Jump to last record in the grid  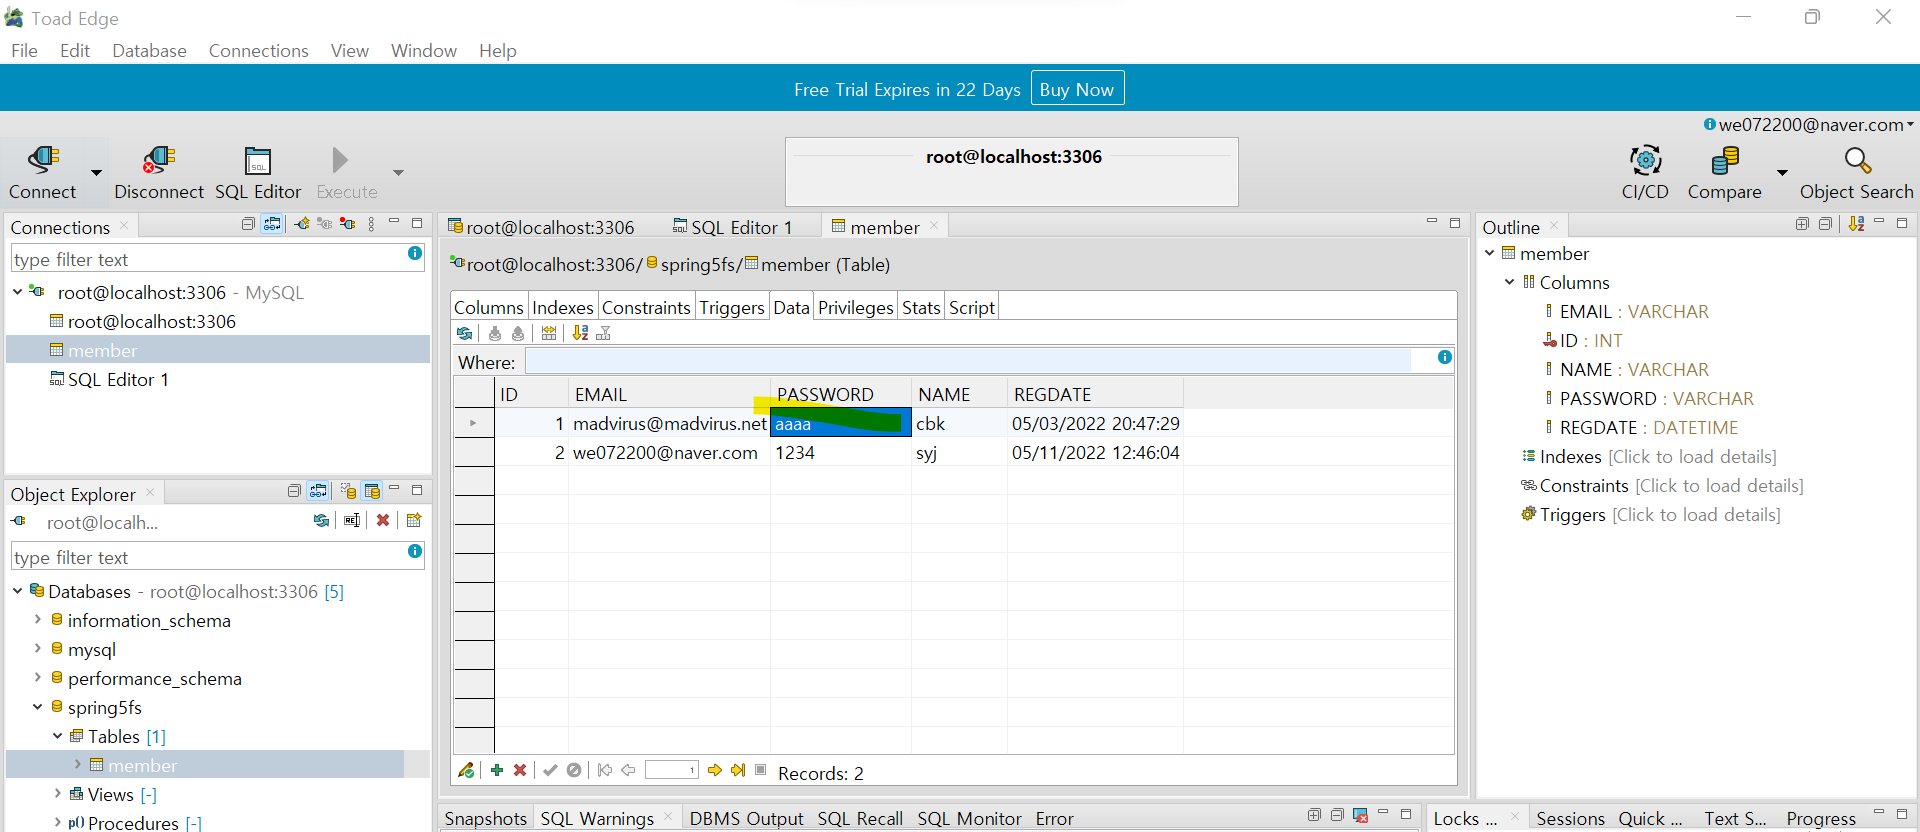(x=738, y=770)
